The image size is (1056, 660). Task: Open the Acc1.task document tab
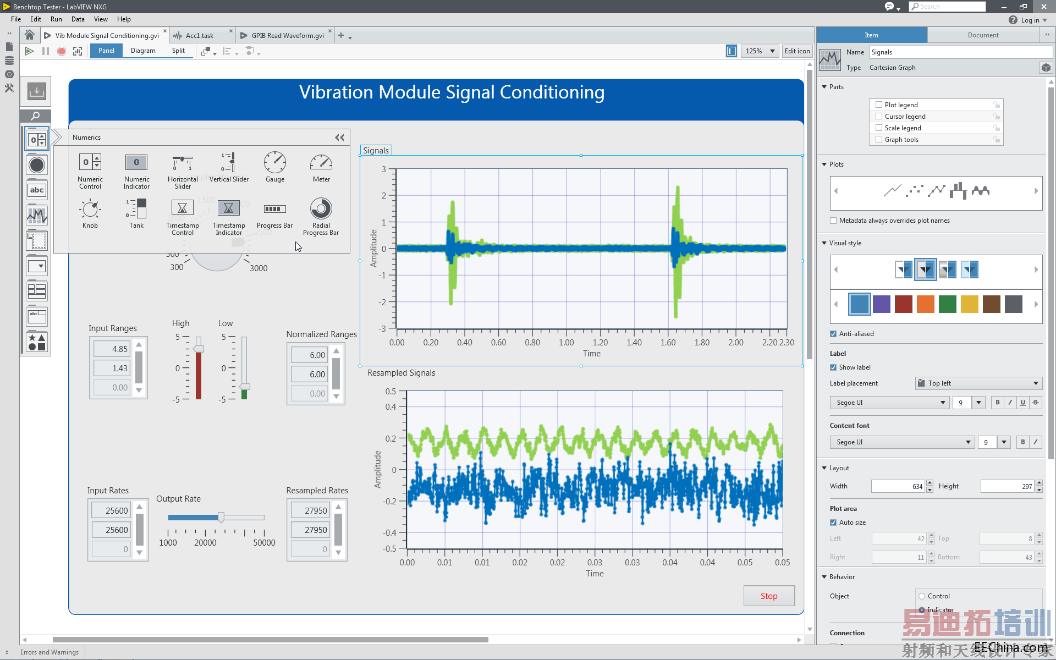pyautogui.click(x=199, y=36)
